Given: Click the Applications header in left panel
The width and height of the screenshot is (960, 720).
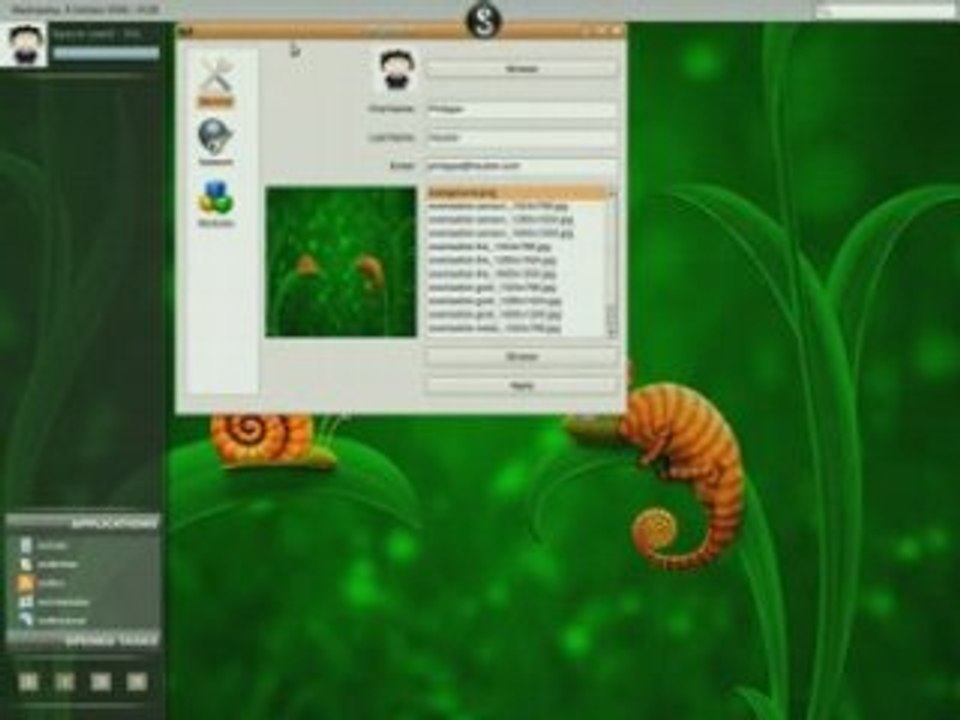Looking at the screenshot, I should 82,523.
